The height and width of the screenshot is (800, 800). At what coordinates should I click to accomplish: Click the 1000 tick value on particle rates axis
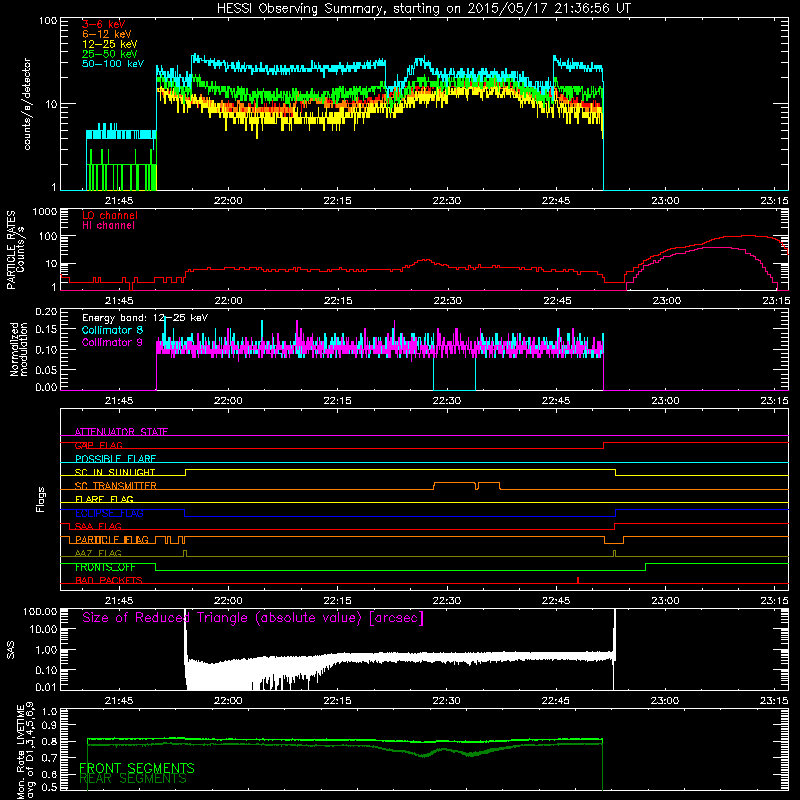[x=44, y=212]
